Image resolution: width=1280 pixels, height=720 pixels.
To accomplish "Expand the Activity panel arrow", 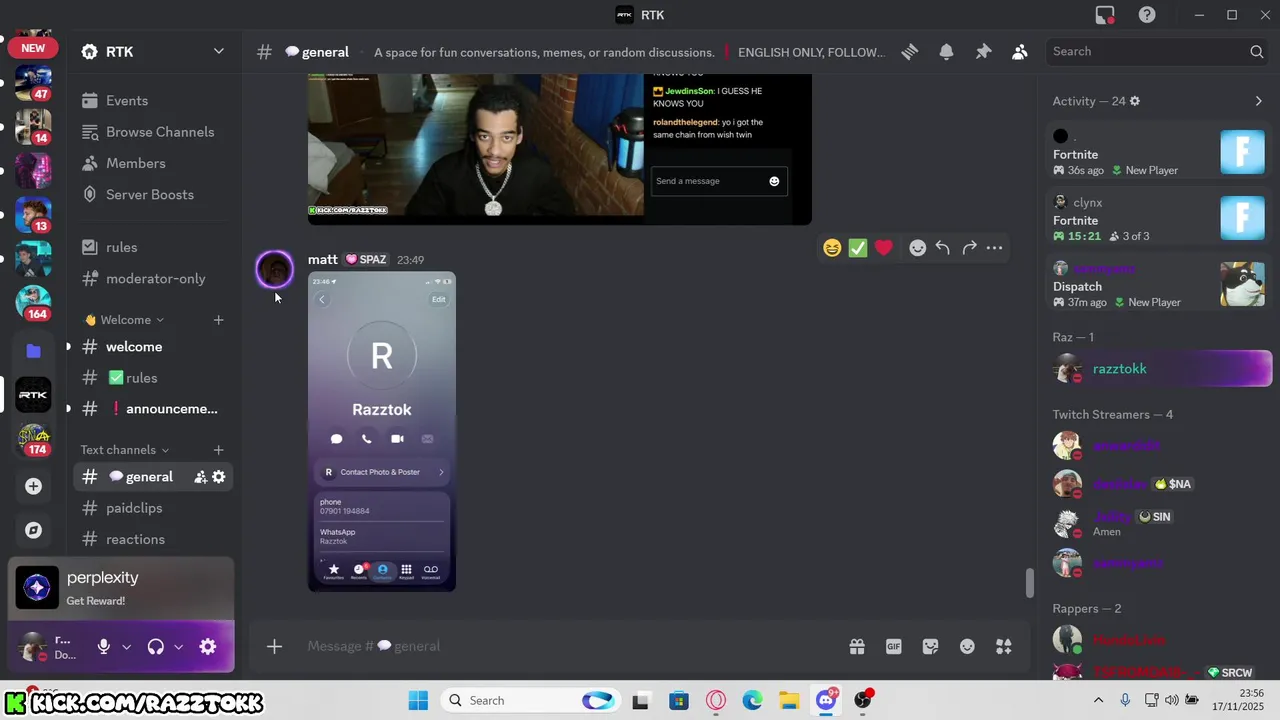I will pos(1258,101).
